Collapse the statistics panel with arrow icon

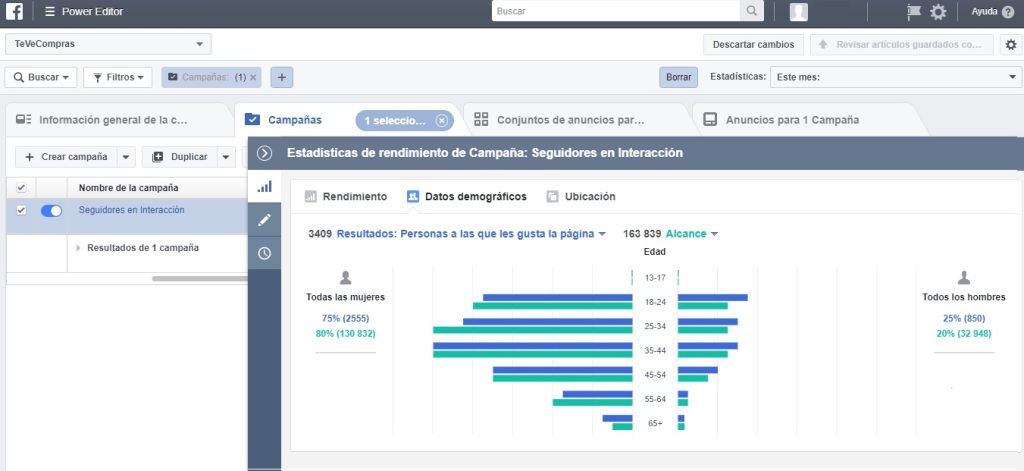coord(264,153)
